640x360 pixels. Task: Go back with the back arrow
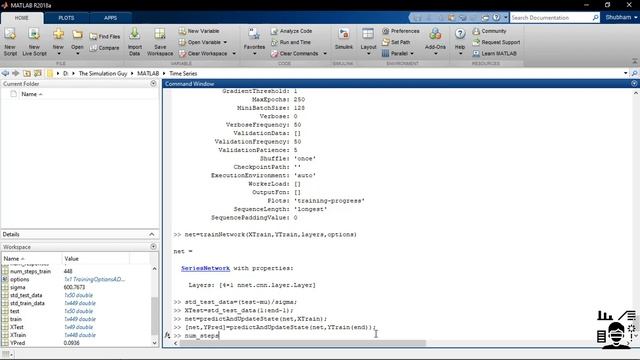[5, 73]
